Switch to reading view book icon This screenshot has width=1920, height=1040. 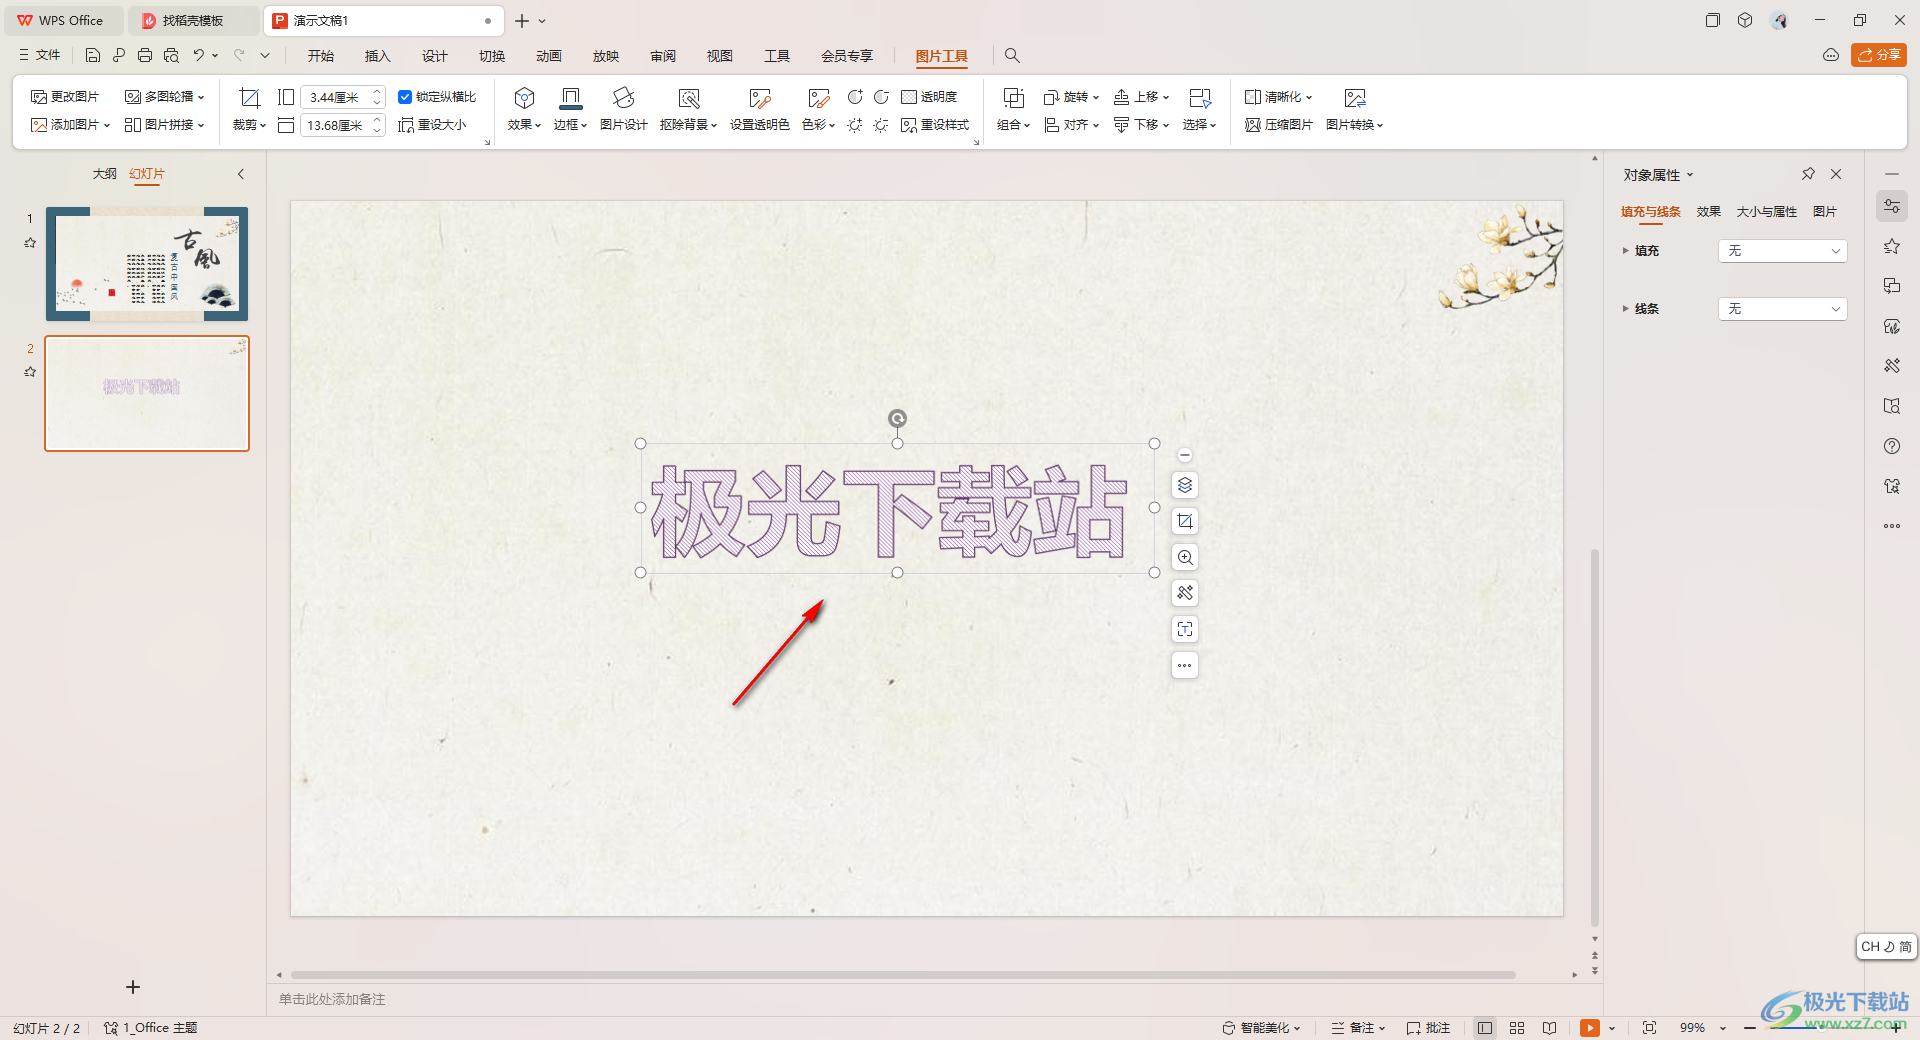[x=1549, y=1028]
